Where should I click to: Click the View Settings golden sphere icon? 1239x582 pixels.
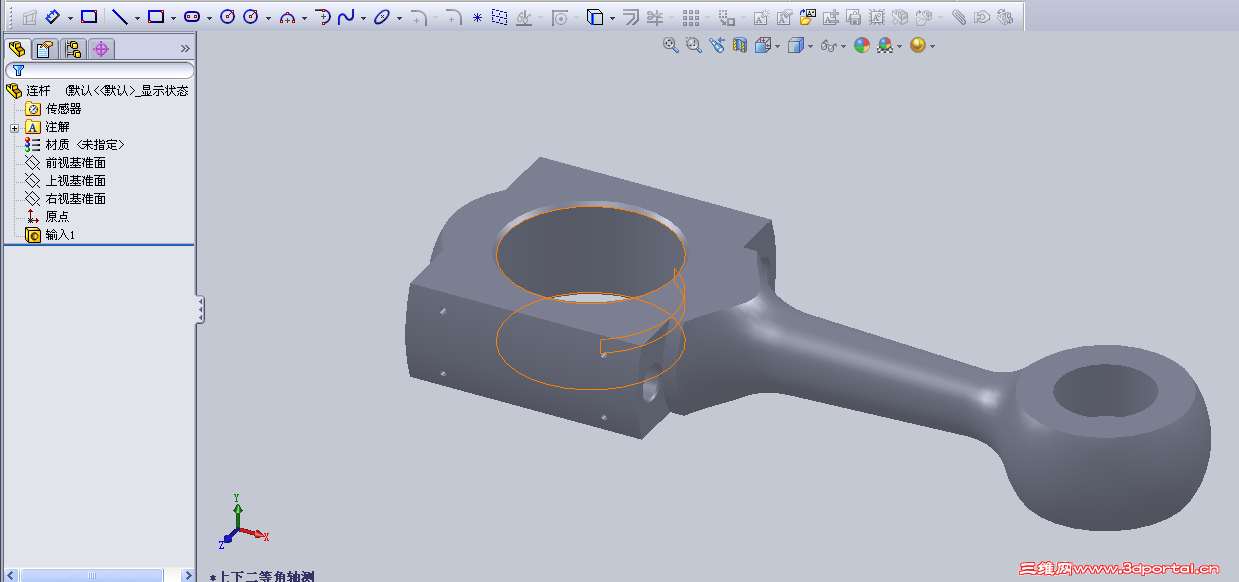[918, 46]
